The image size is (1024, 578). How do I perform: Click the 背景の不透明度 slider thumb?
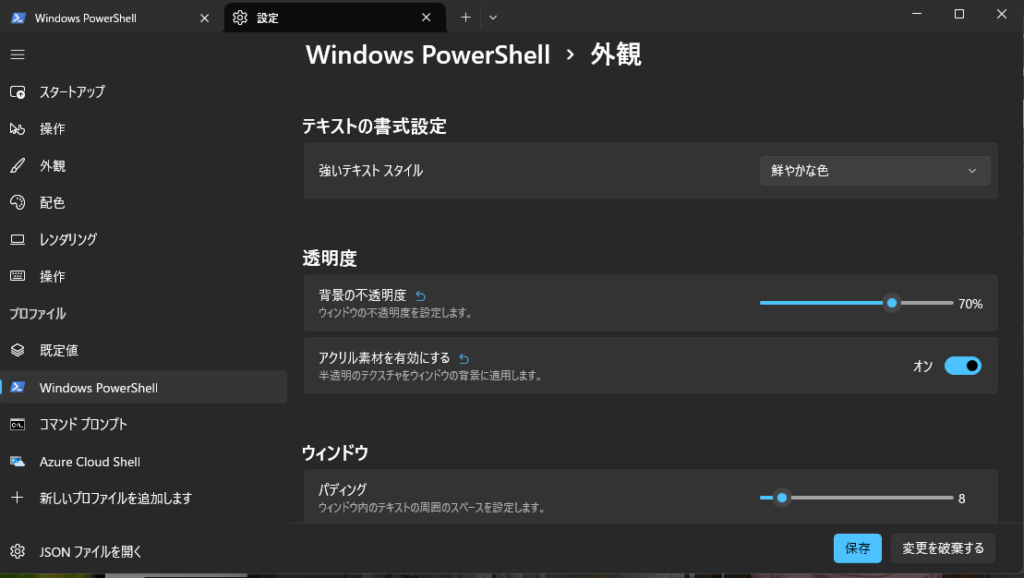point(891,303)
